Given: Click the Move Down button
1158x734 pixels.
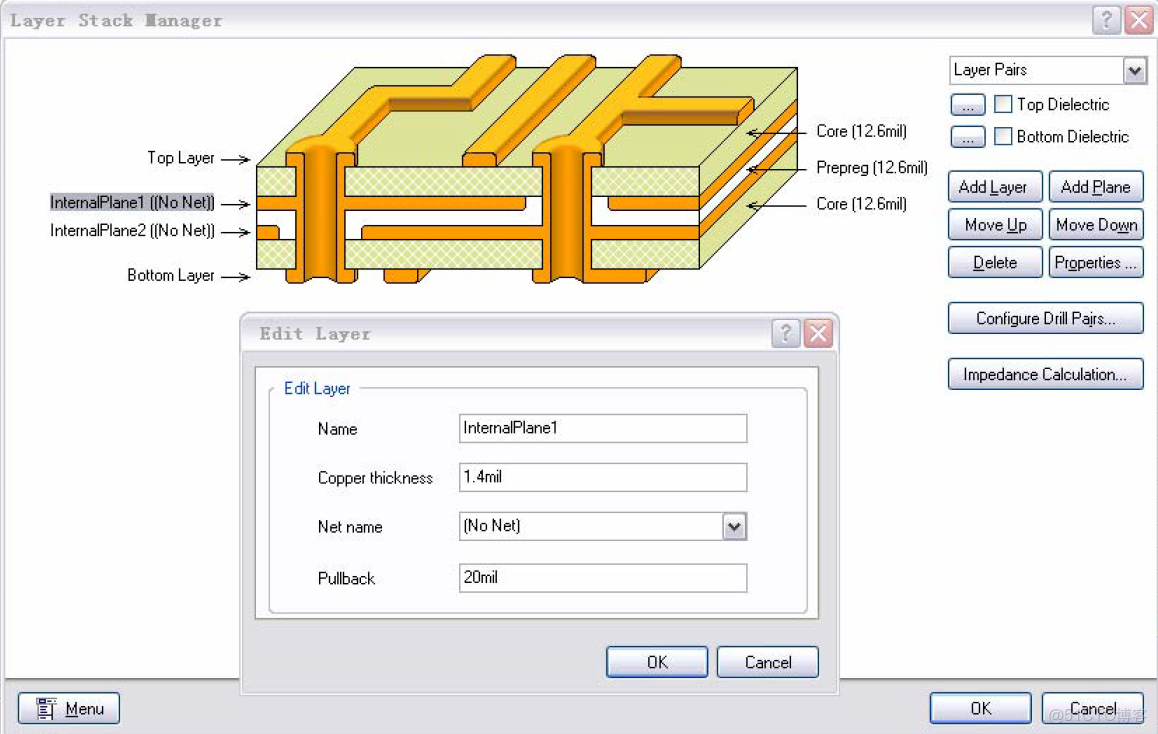Looking at the screenshot, I should [1096, 224].
